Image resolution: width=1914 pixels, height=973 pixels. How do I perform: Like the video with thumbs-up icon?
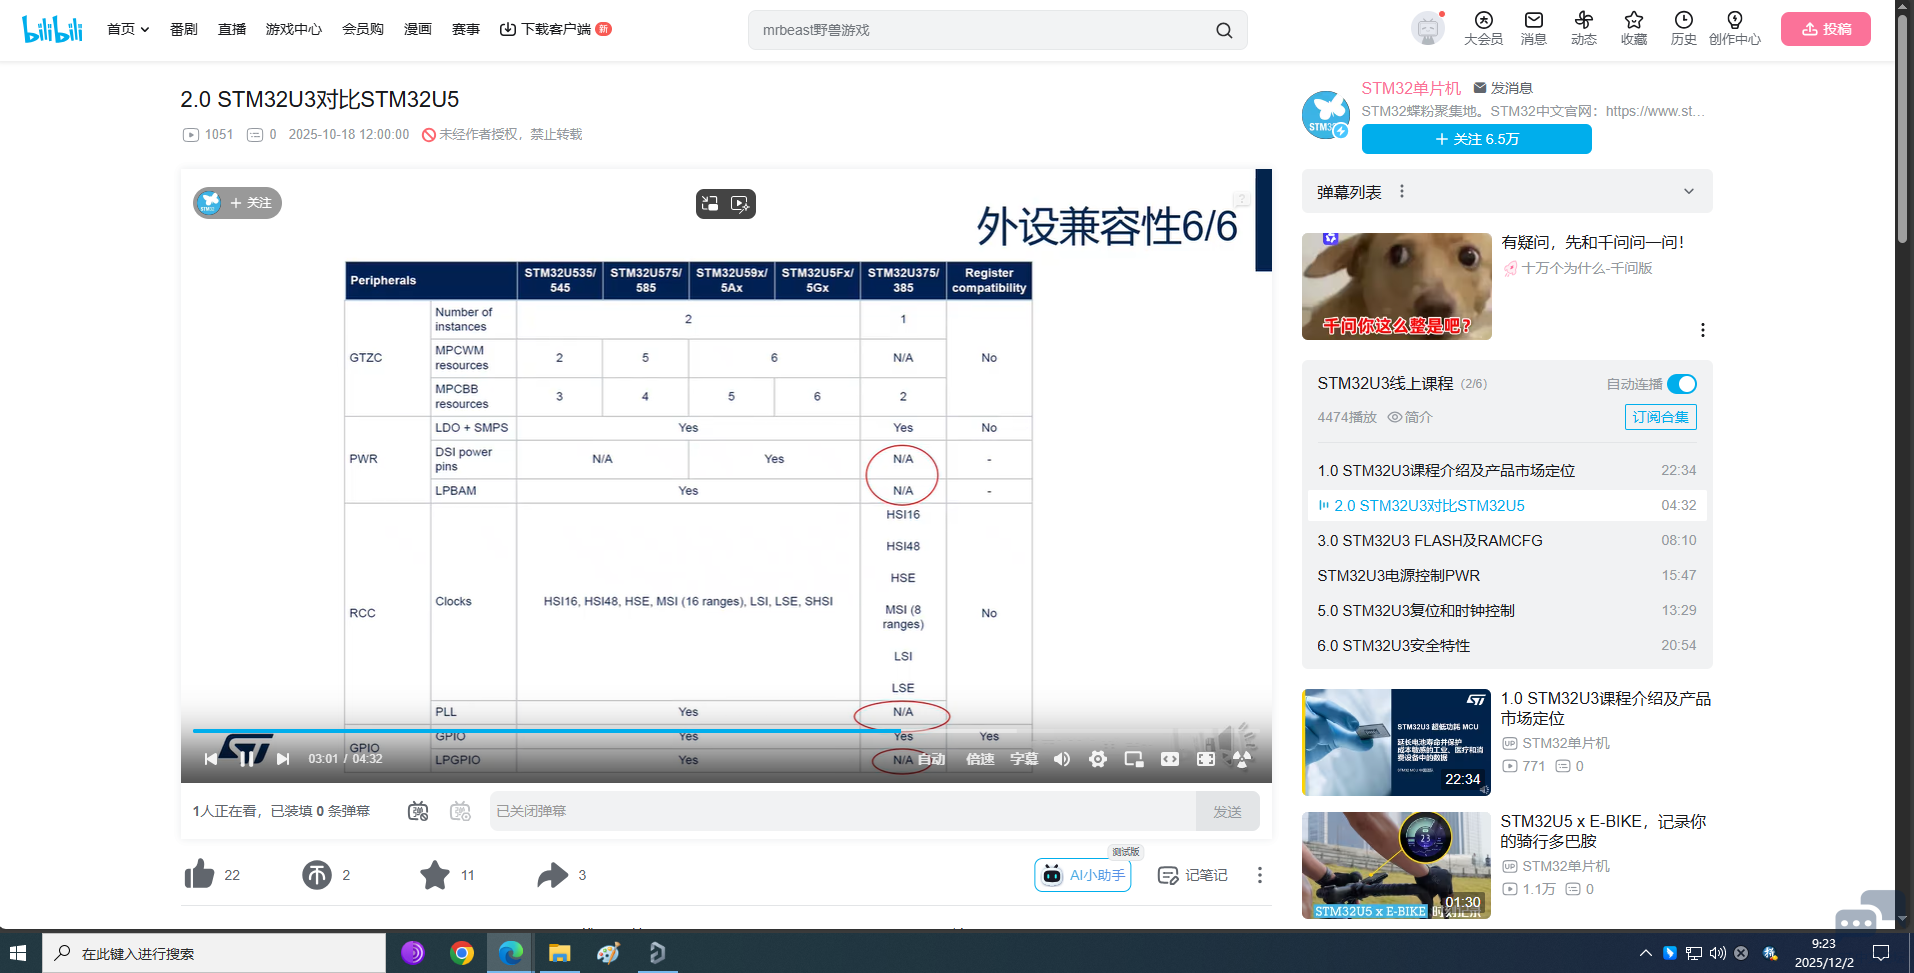pyautogui.click(x=200, y=875)
